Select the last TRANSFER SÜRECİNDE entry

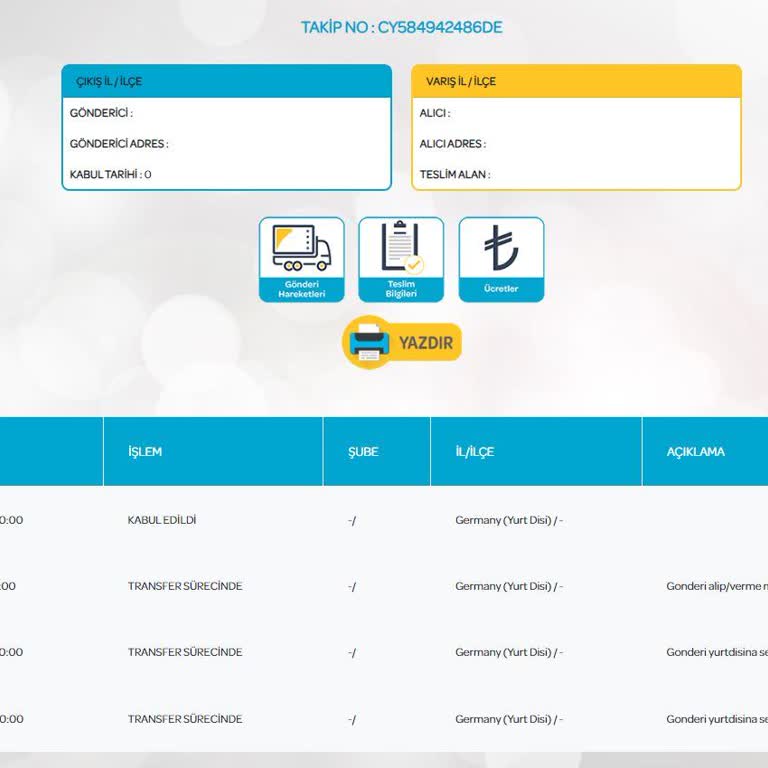click(185, 719)
